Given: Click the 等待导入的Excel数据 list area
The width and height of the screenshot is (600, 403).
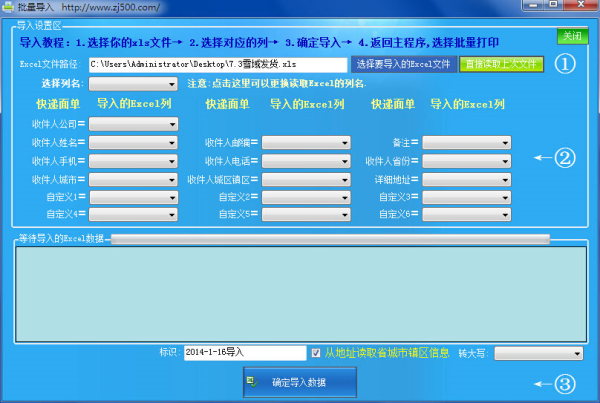Looking at the screenshot, I should pos(301,294).
